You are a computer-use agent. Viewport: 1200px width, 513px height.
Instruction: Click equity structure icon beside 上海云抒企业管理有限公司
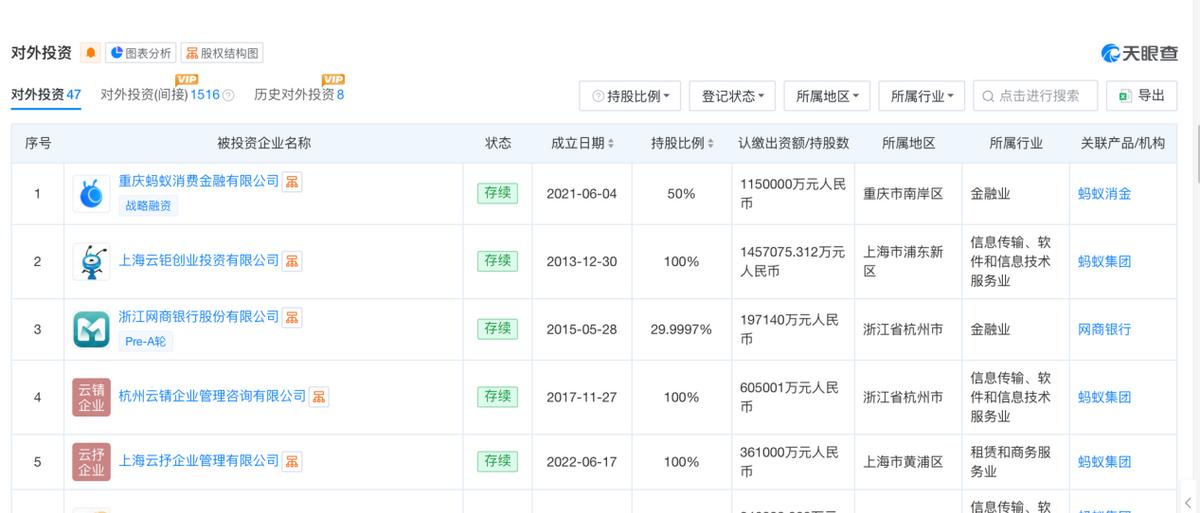pyautogui.click(x=292, y=461)
